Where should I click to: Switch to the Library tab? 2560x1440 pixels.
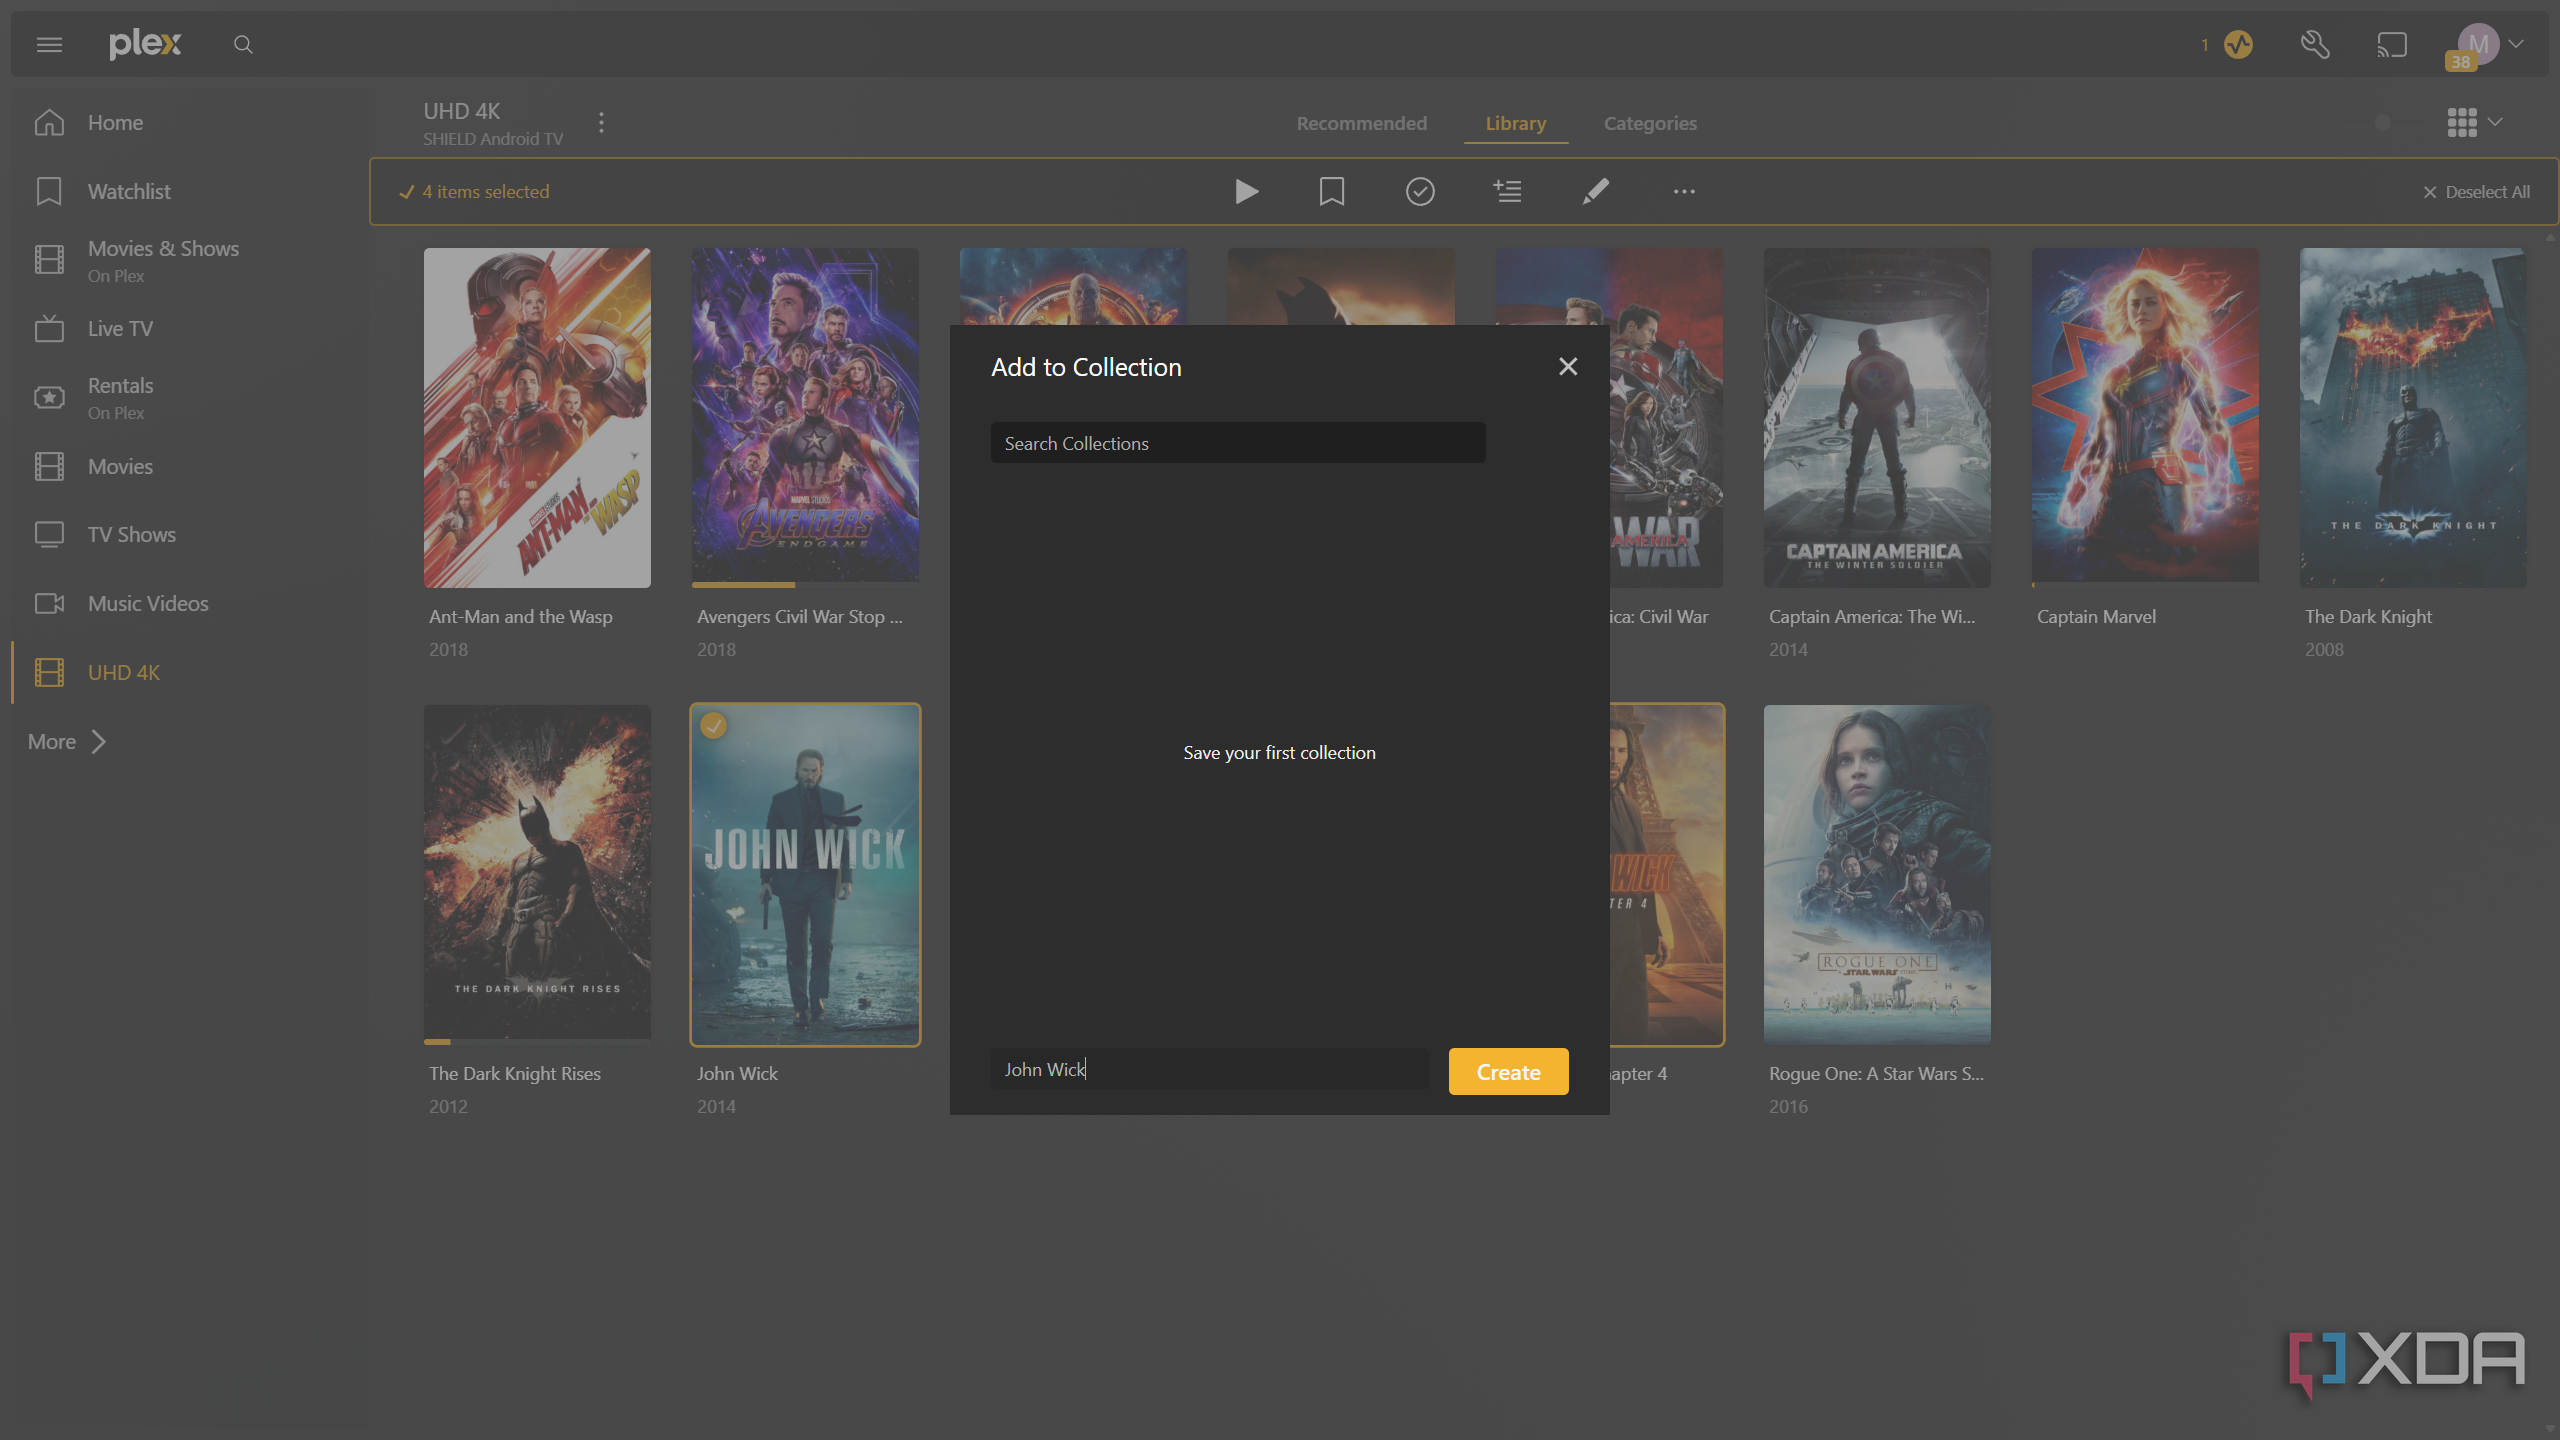(1516, 123)
